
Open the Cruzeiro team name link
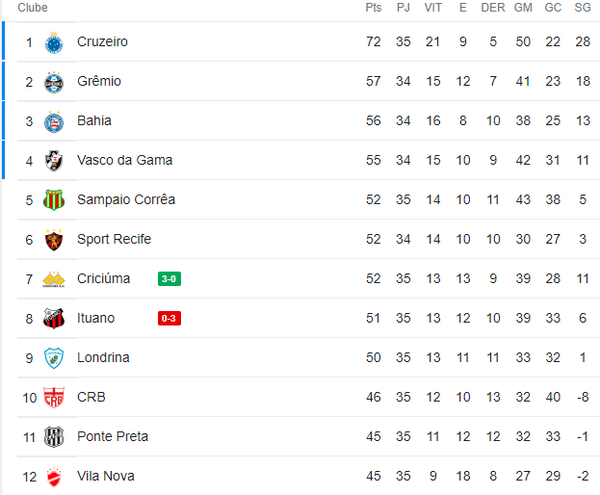(x=102, y=42)
